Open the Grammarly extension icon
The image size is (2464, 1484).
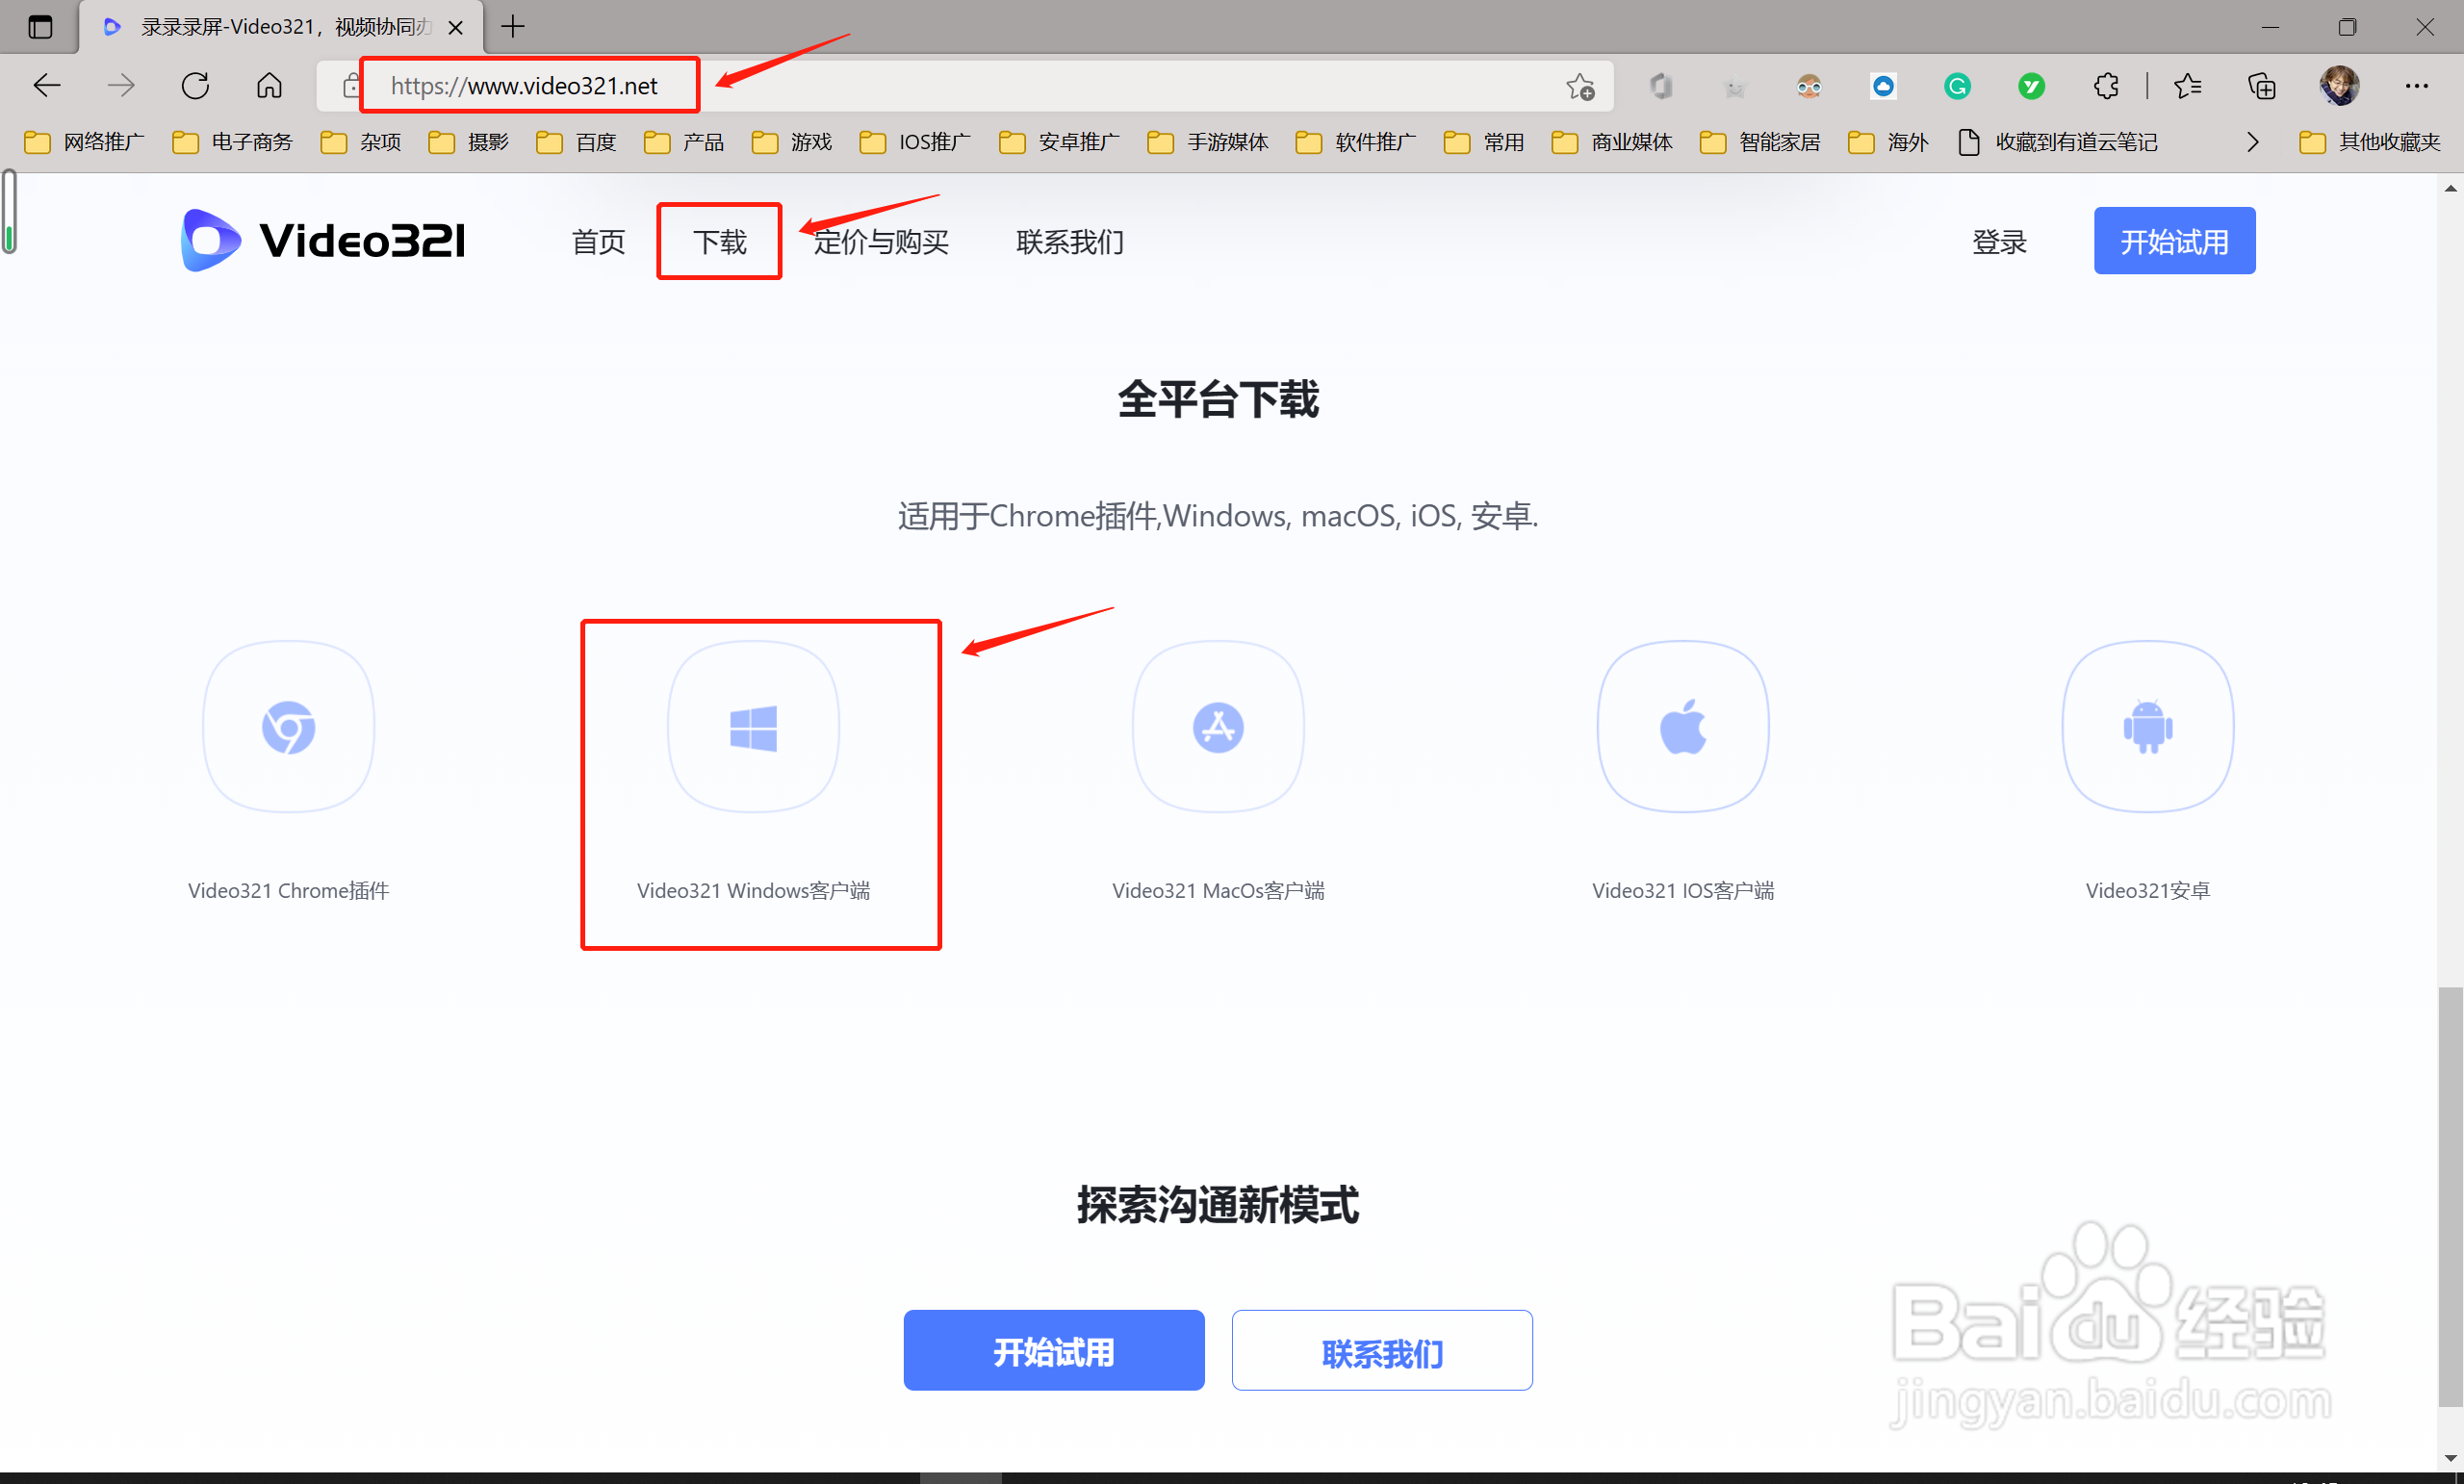point(1957,87)
